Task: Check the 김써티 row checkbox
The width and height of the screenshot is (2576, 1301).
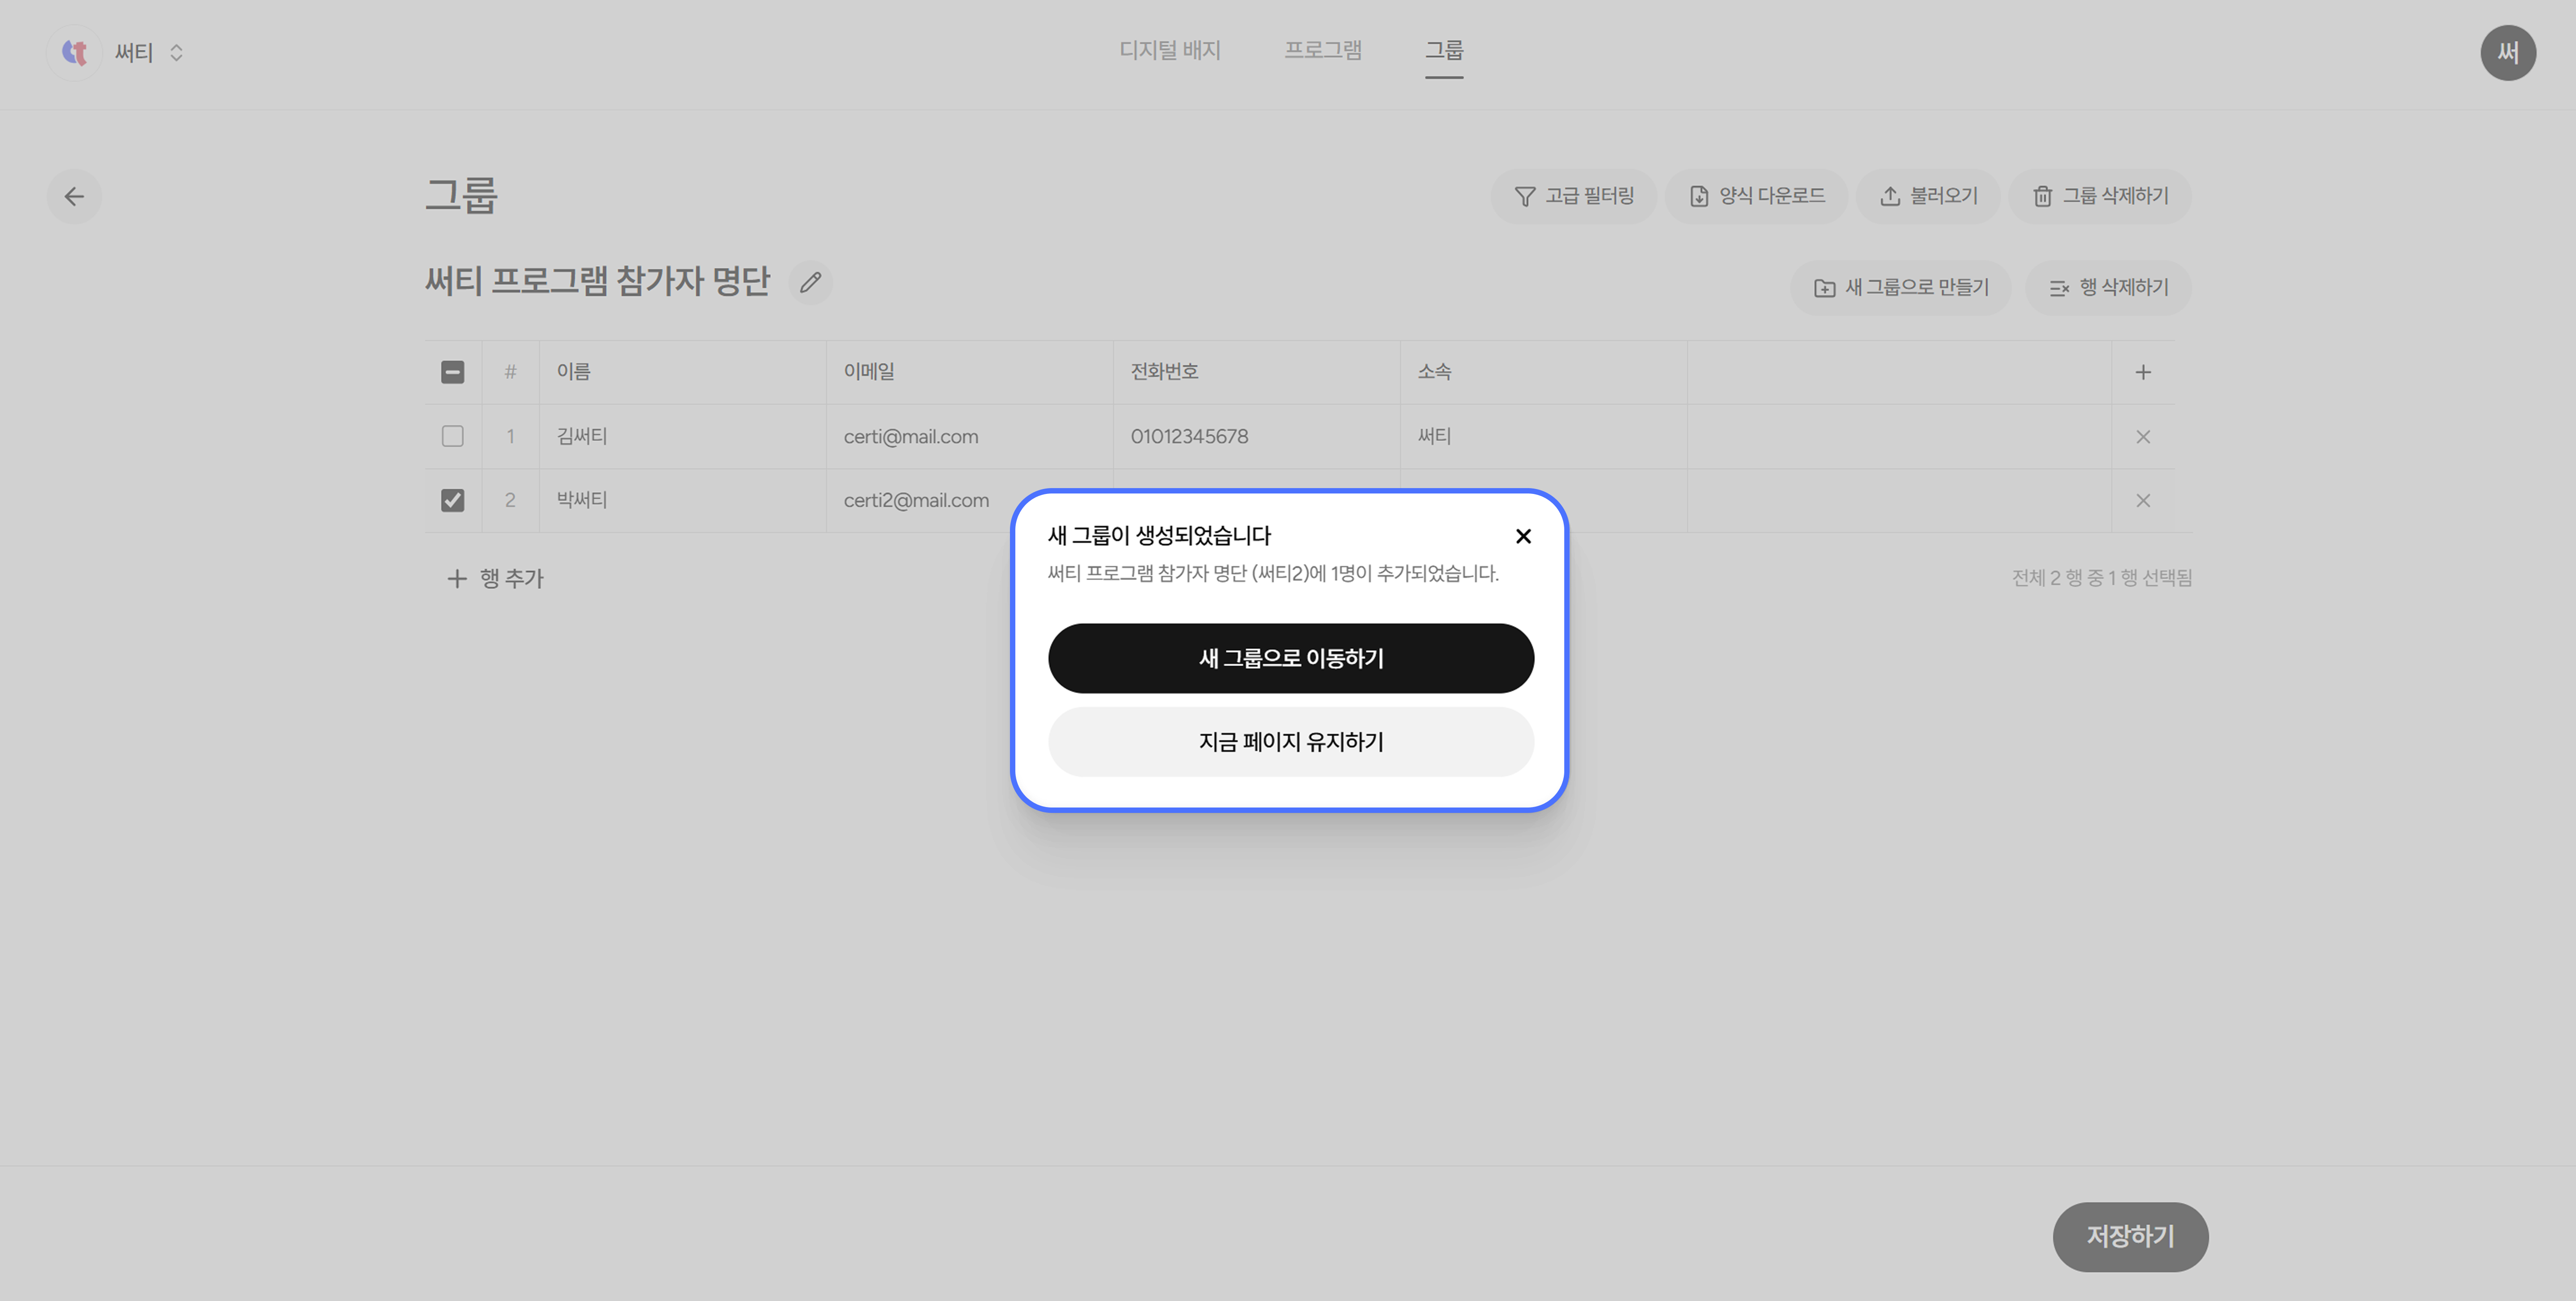Action: point(452,436)
